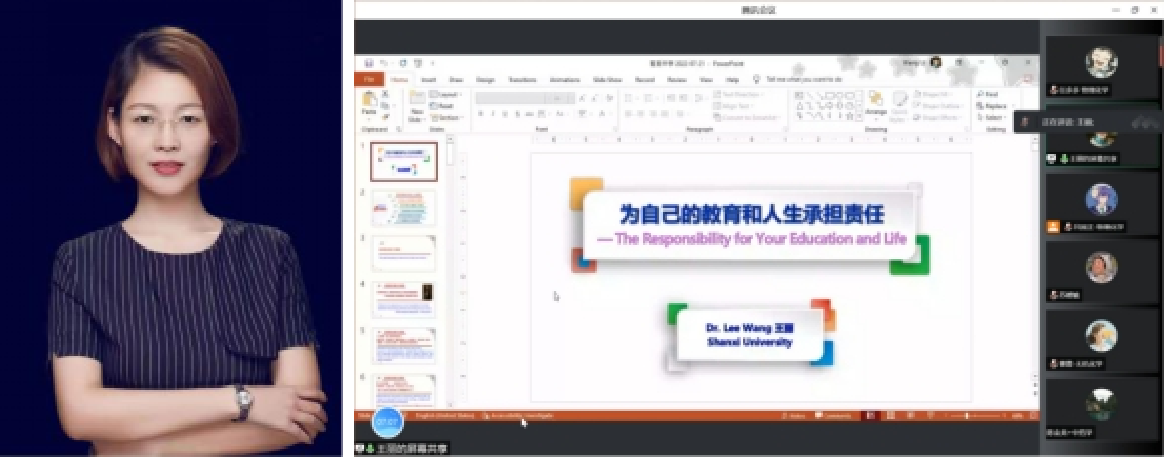1167x458 pixels.
Task: Switch to Normal view in status bar
Action: coord(868,416)
